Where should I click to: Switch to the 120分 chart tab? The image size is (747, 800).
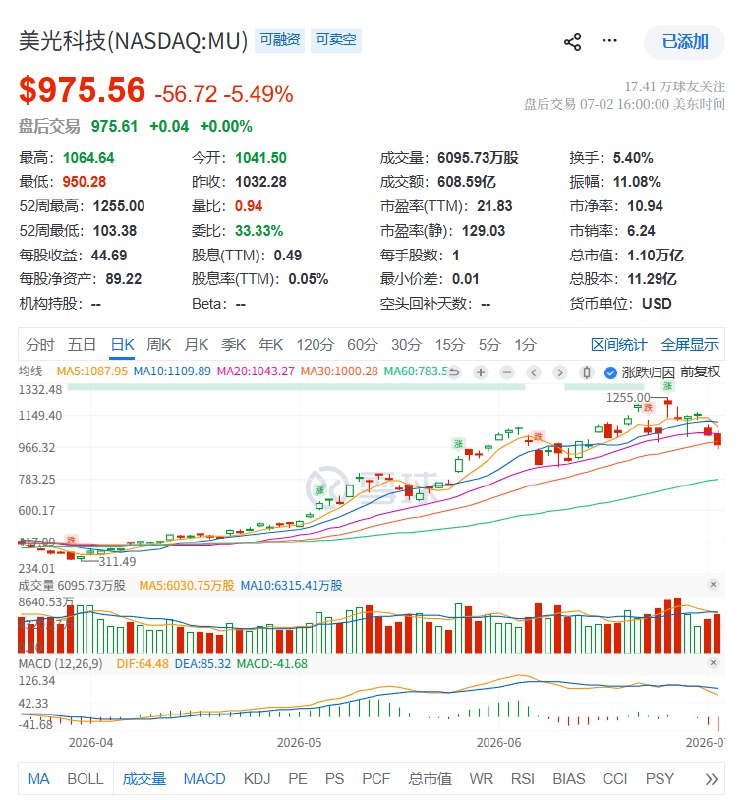[315, 345]
